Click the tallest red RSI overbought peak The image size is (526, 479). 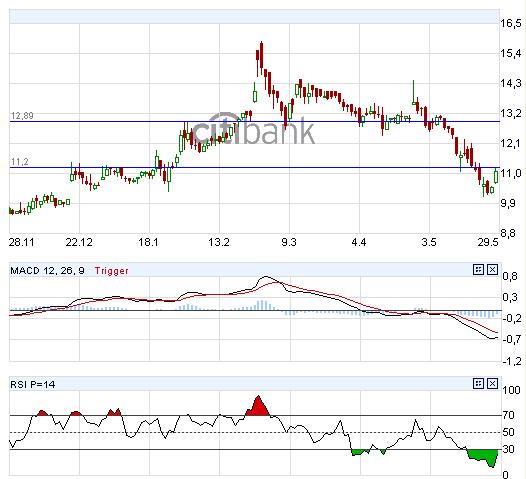[x=258, y=406]
